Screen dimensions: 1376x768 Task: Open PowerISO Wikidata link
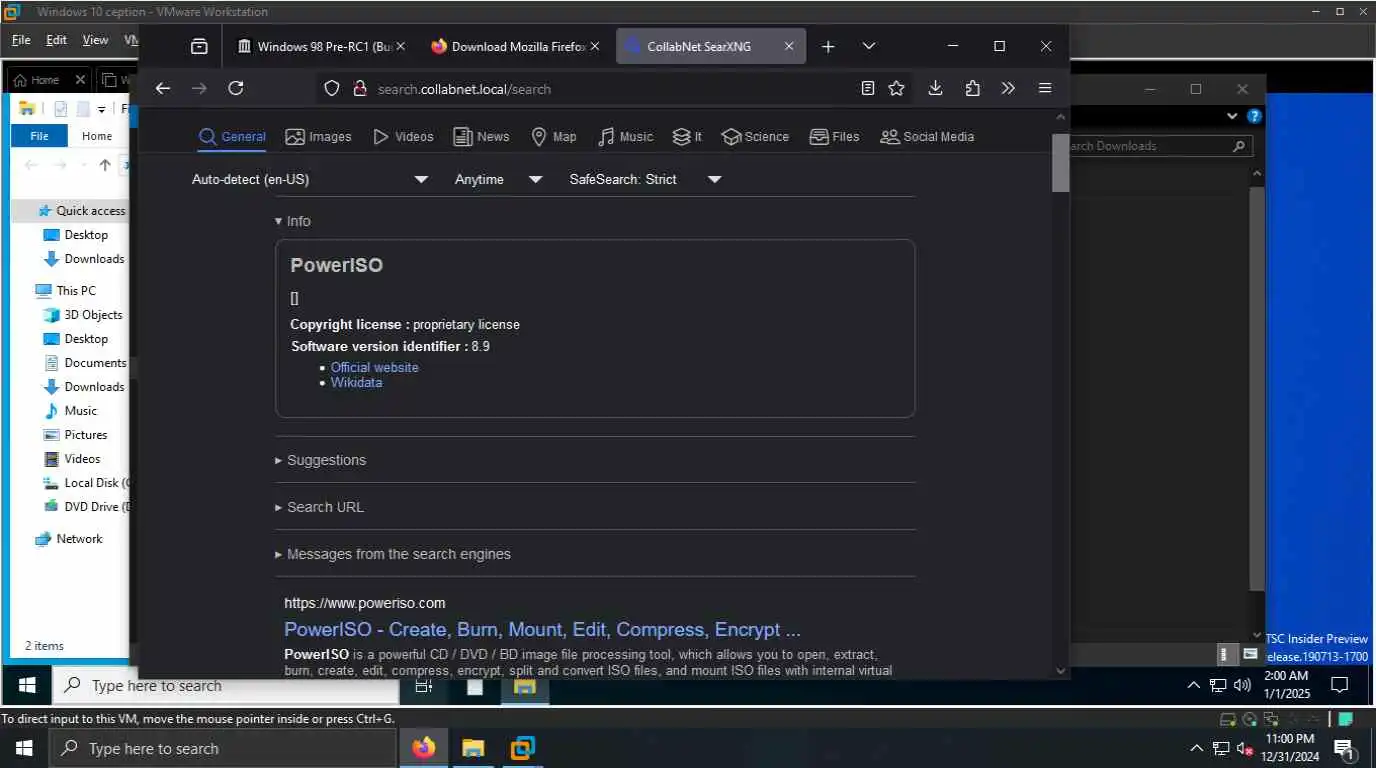356,382
